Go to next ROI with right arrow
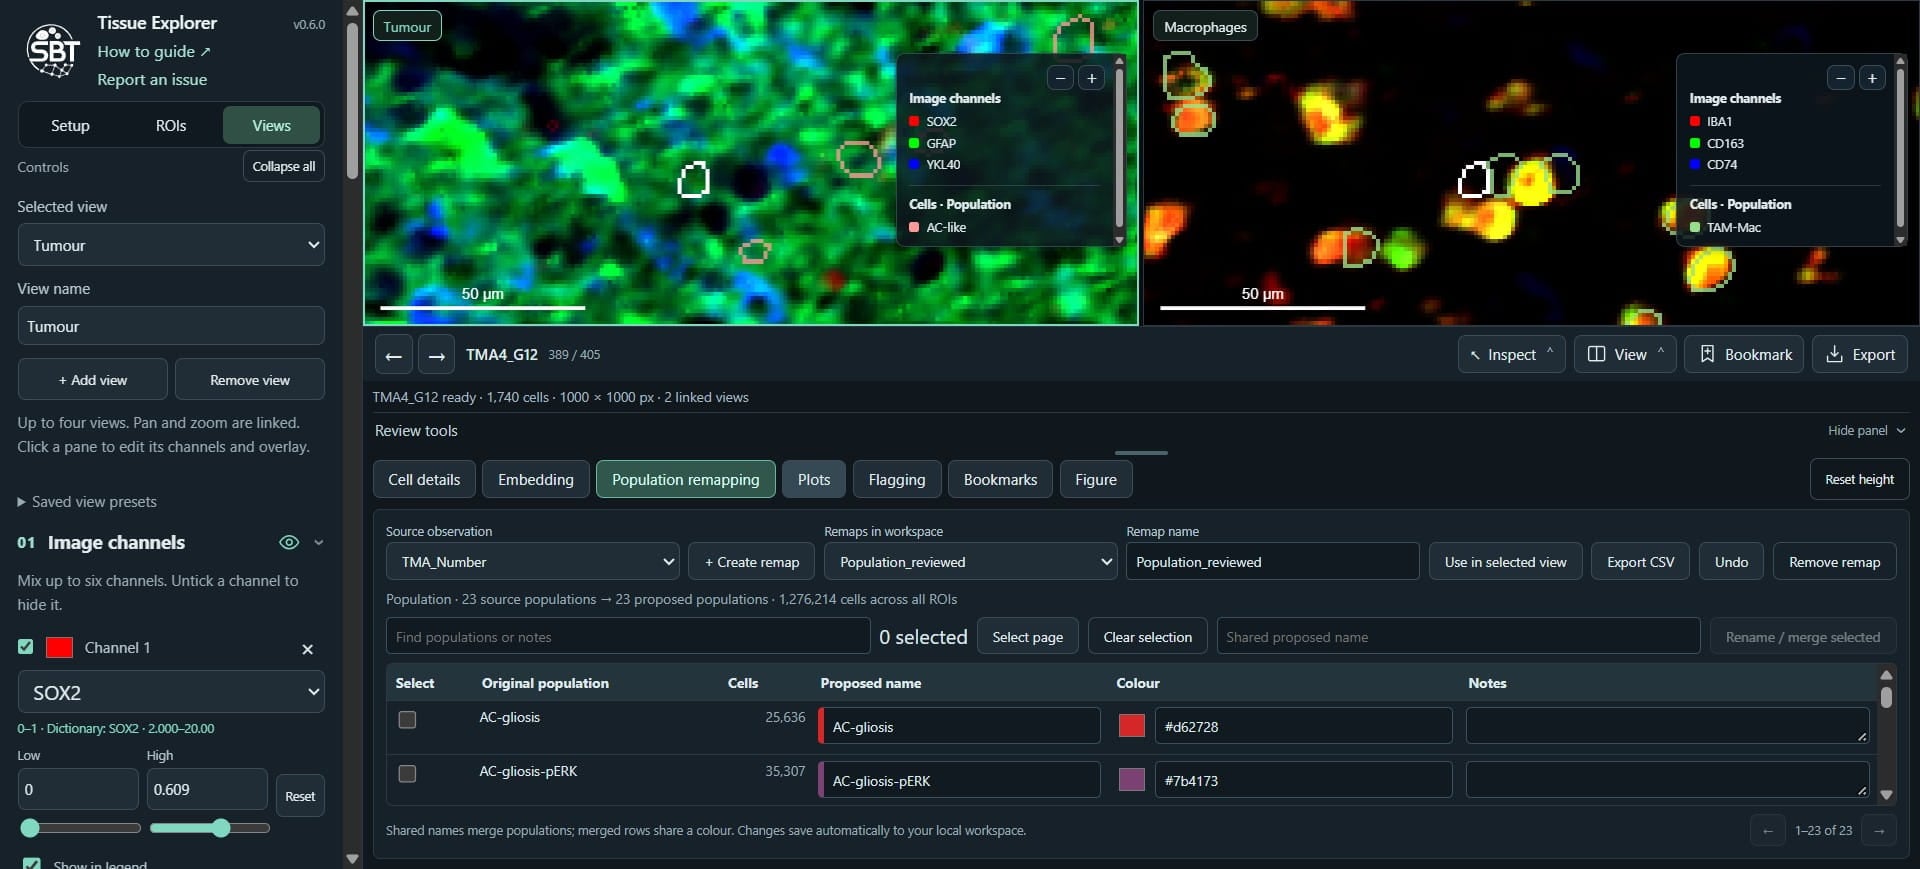This screenshot has height=869, width=1920. click(x=436, y=355)
